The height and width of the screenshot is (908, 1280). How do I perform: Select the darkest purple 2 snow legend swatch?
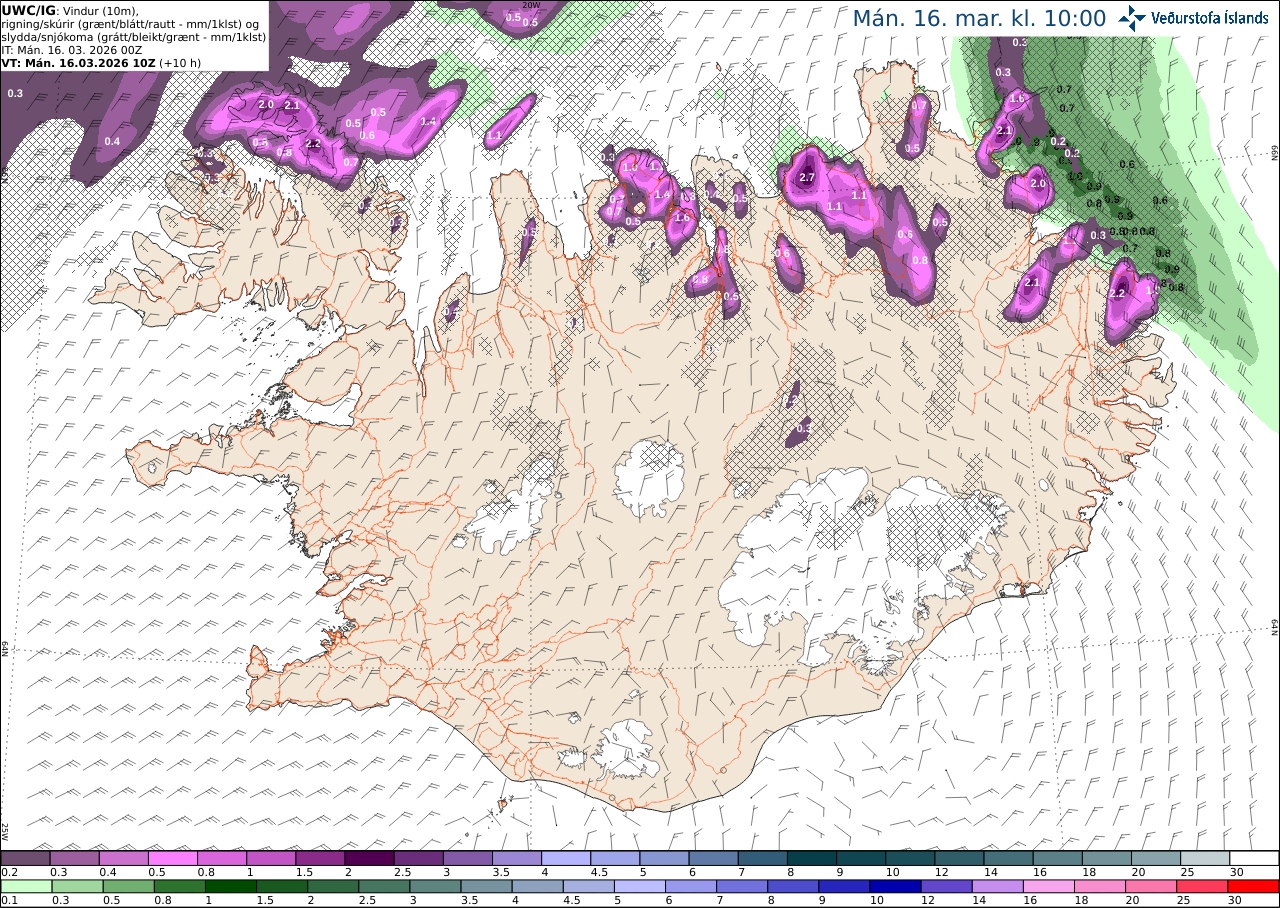(x=369, y=858)
